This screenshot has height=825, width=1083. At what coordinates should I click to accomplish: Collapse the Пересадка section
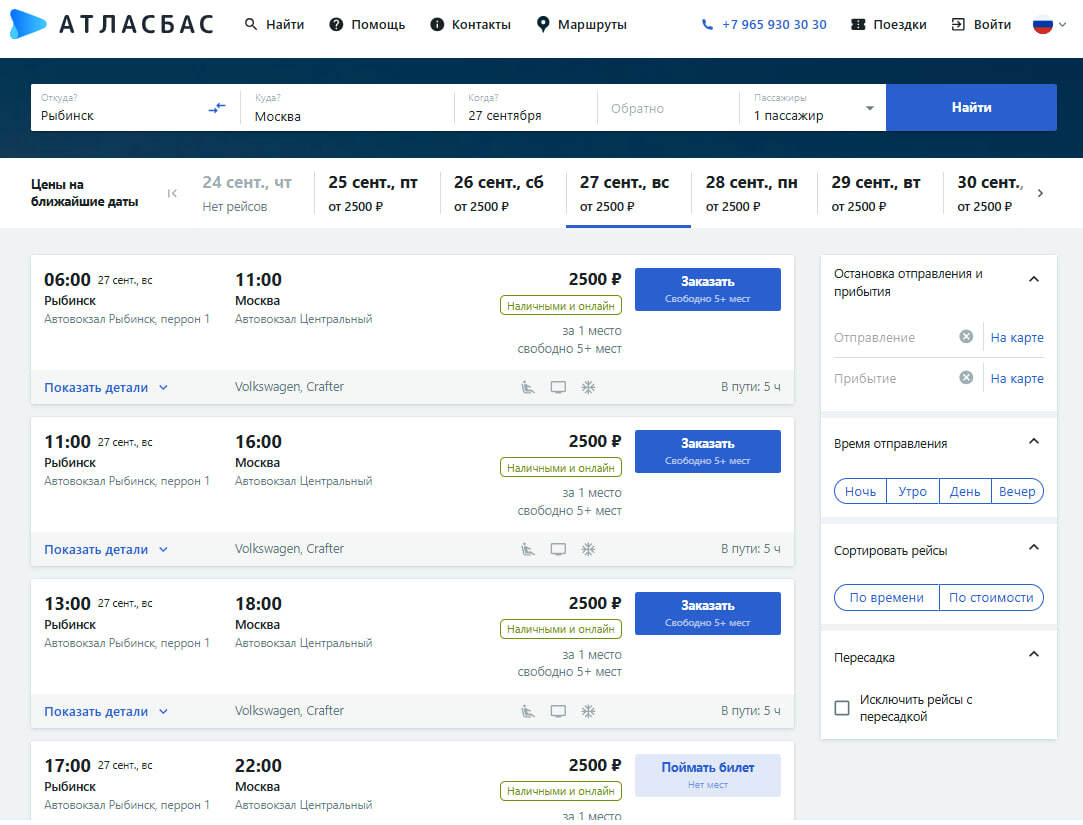[1034, 654]
